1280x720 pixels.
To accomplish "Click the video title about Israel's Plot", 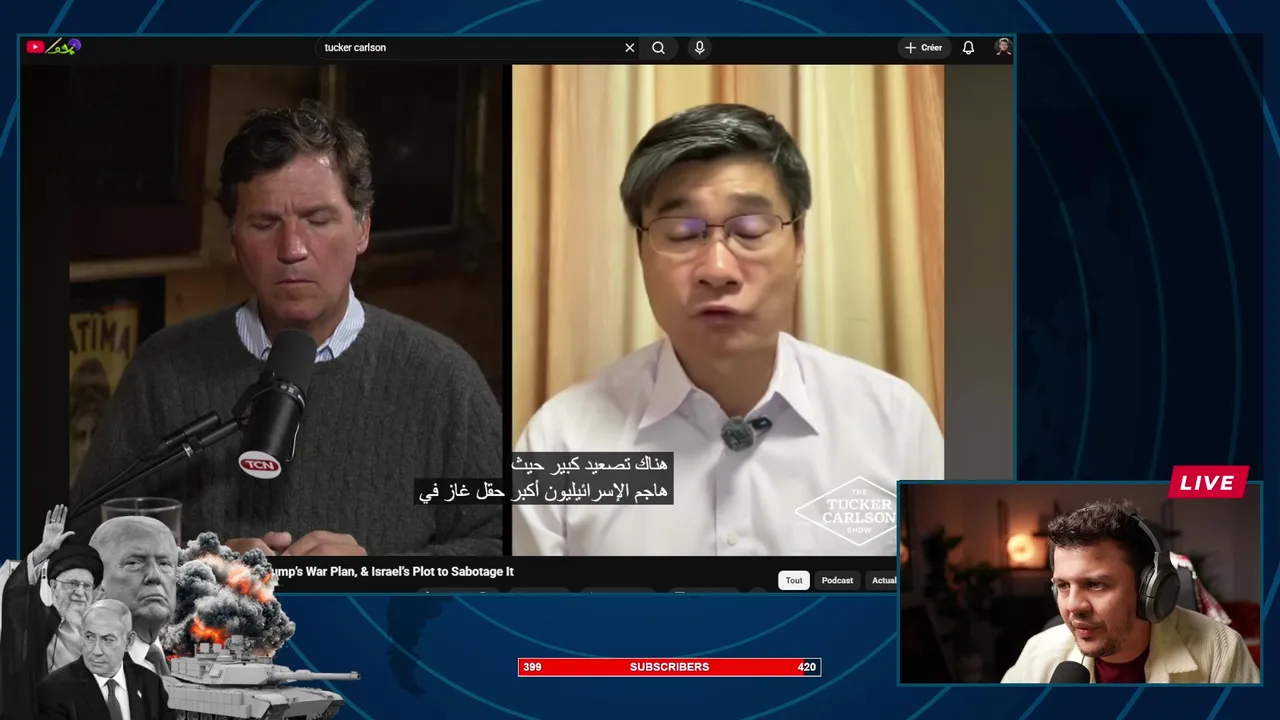I will click(394, 571).
